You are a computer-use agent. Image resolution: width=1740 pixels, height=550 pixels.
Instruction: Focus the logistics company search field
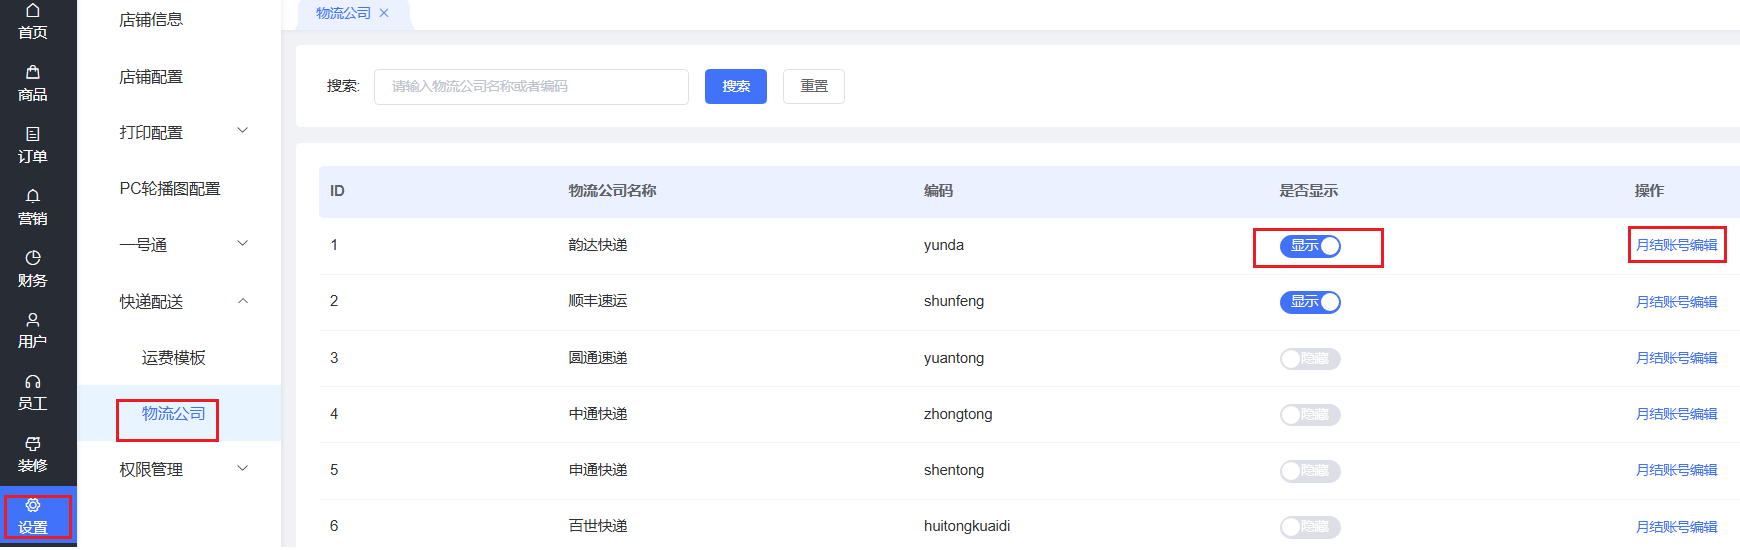[x=531, y=86]
